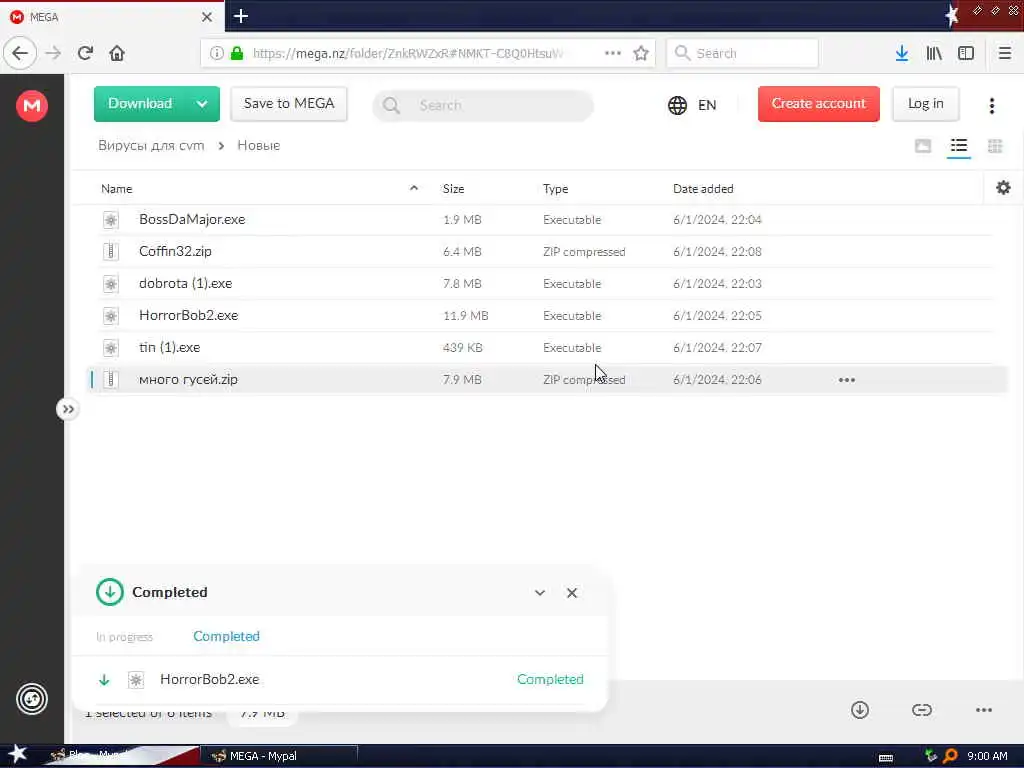Close the Completed transfers panel
This screenshot has width=1024, height=768.
coord(571,593)
